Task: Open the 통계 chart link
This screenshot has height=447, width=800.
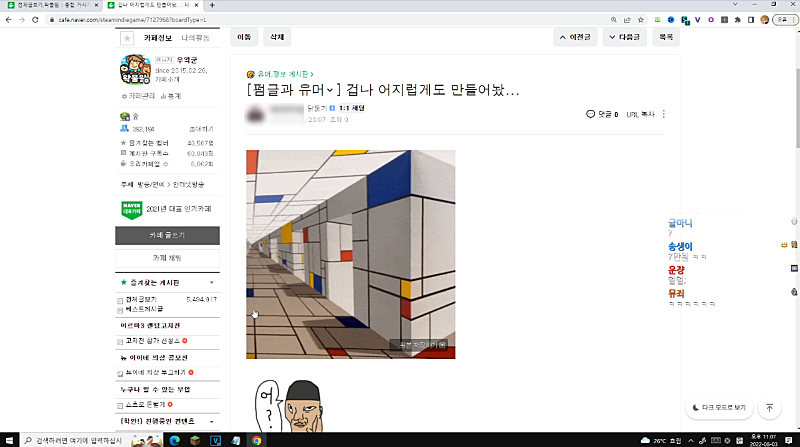Action: 171,96
